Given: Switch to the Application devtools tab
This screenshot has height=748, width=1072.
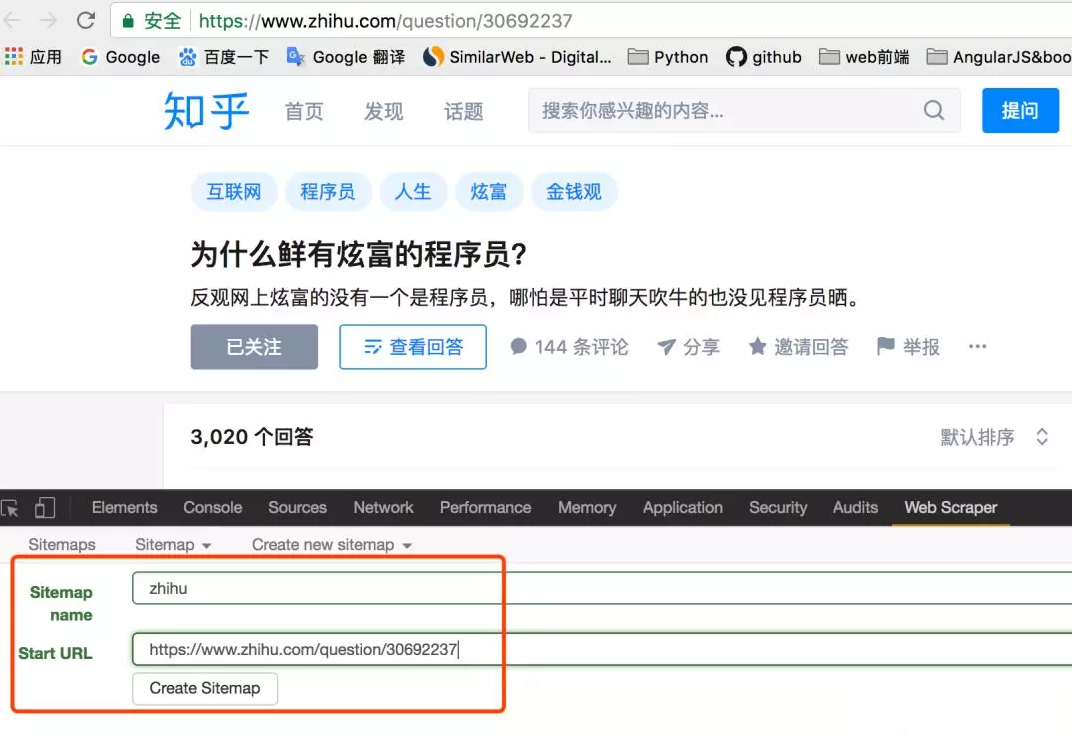Looking at the screenshot, I should tap(683, 507).
